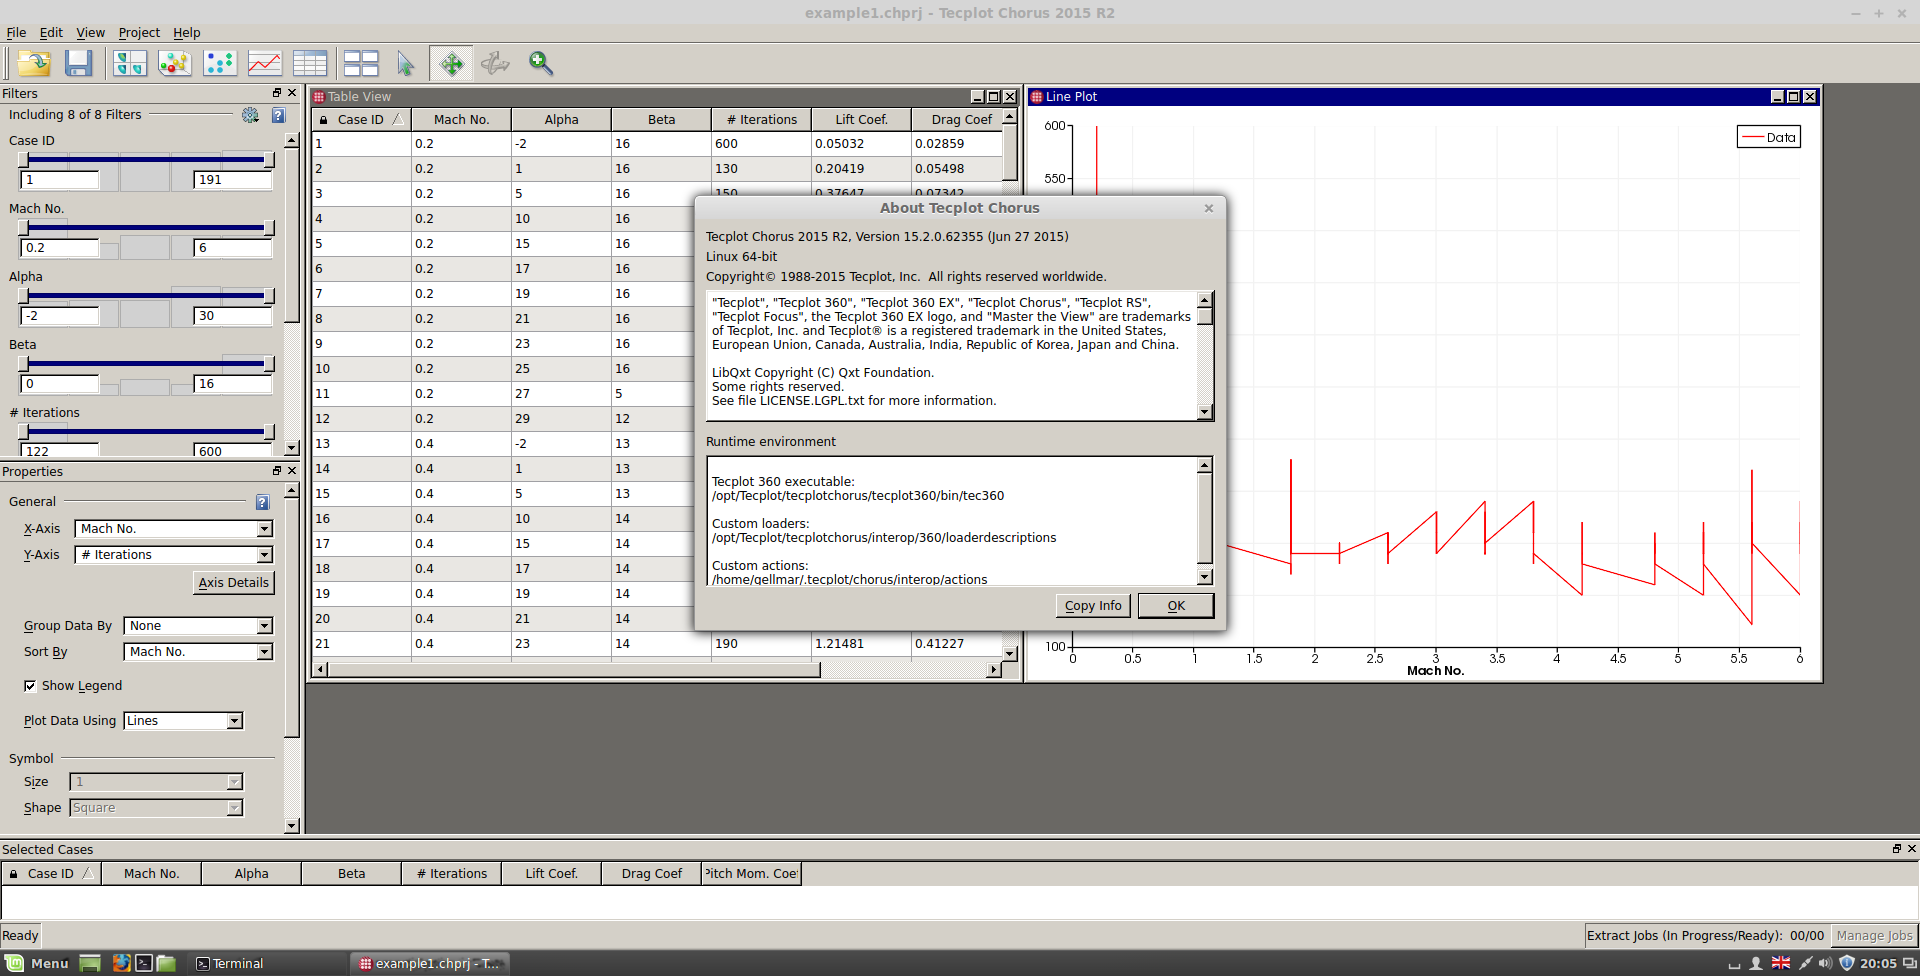This screenshot has height=976, width=1920.
Task: Open the File menu
Action: click(x=16, y=32)
